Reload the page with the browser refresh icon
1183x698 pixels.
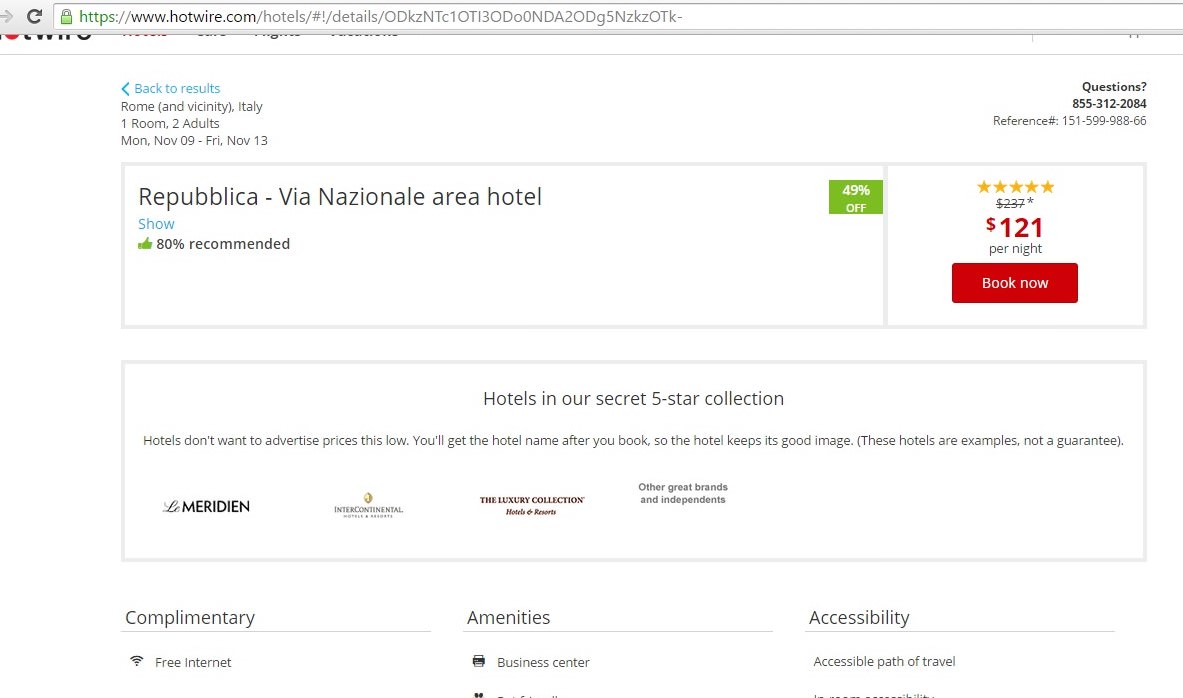pyautogui.click(x=34, y=16)
